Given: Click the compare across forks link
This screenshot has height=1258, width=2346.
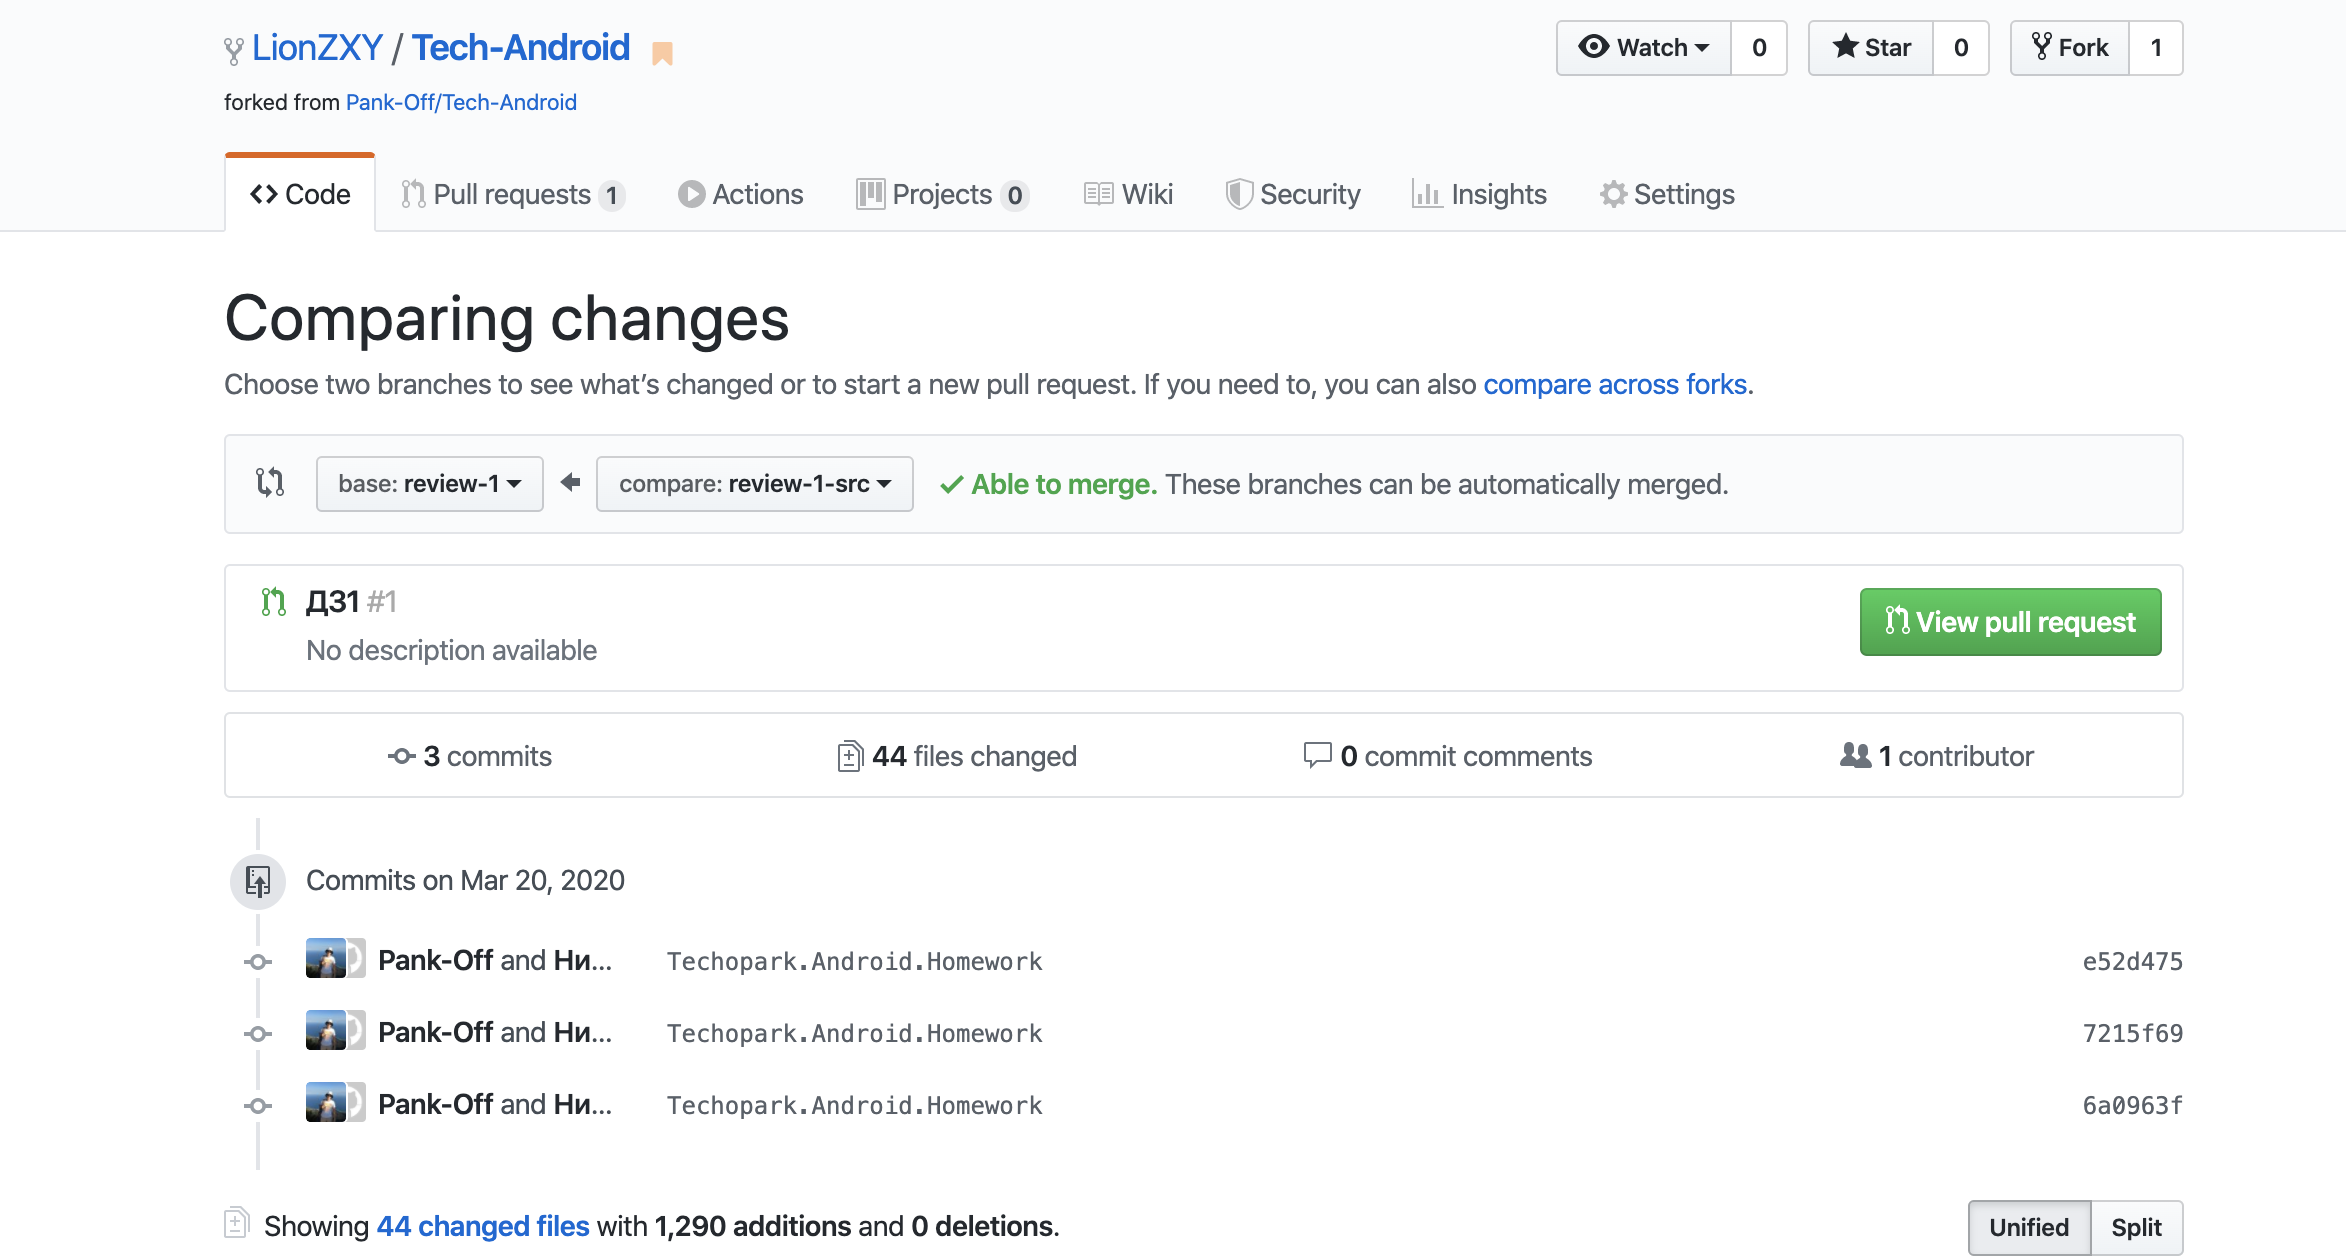Looking at the screenshot, I should pos(1615,385).
